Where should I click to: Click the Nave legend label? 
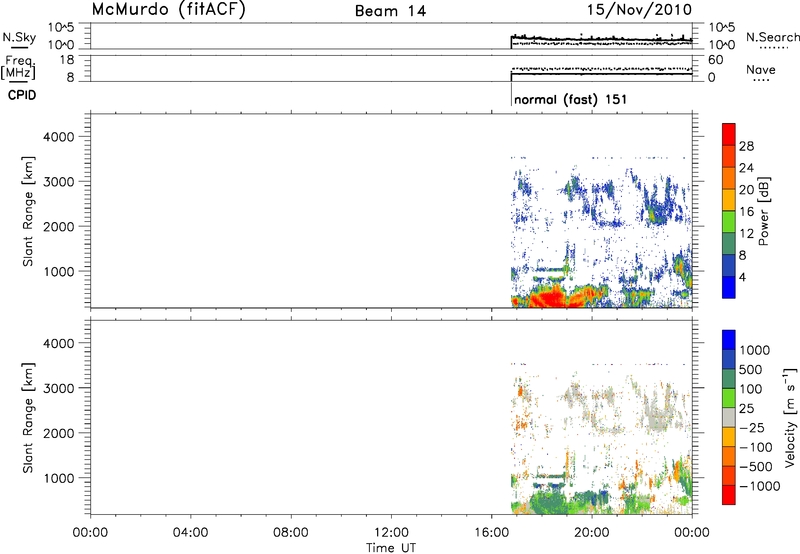(x=761, y=70)
